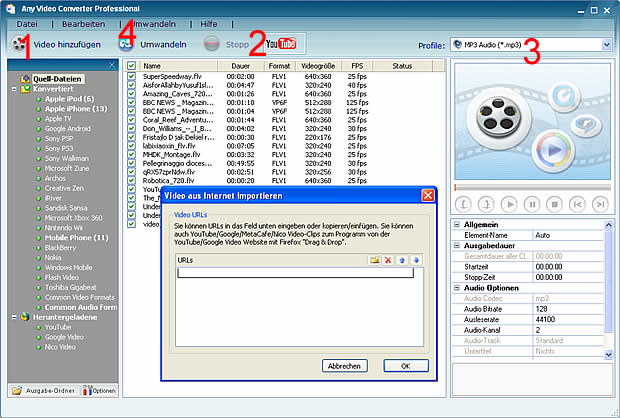The image size is (620, 418).
Task: Select Apple iPhone (13) category
Action: pyautogui.click(x=76, y=109)
